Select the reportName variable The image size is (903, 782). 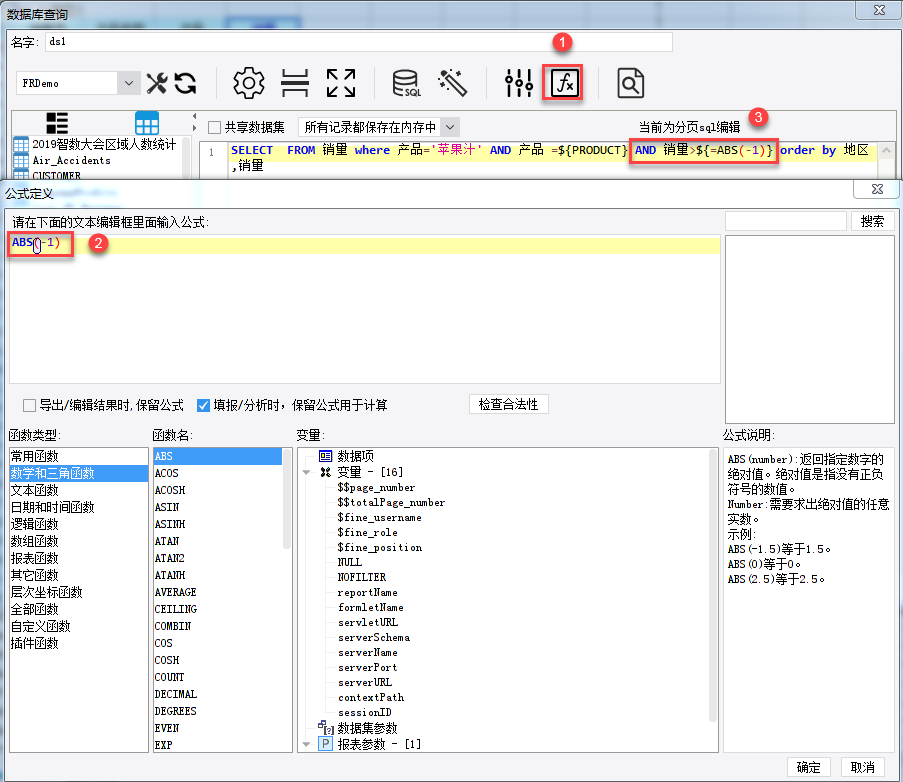(367, 593)
